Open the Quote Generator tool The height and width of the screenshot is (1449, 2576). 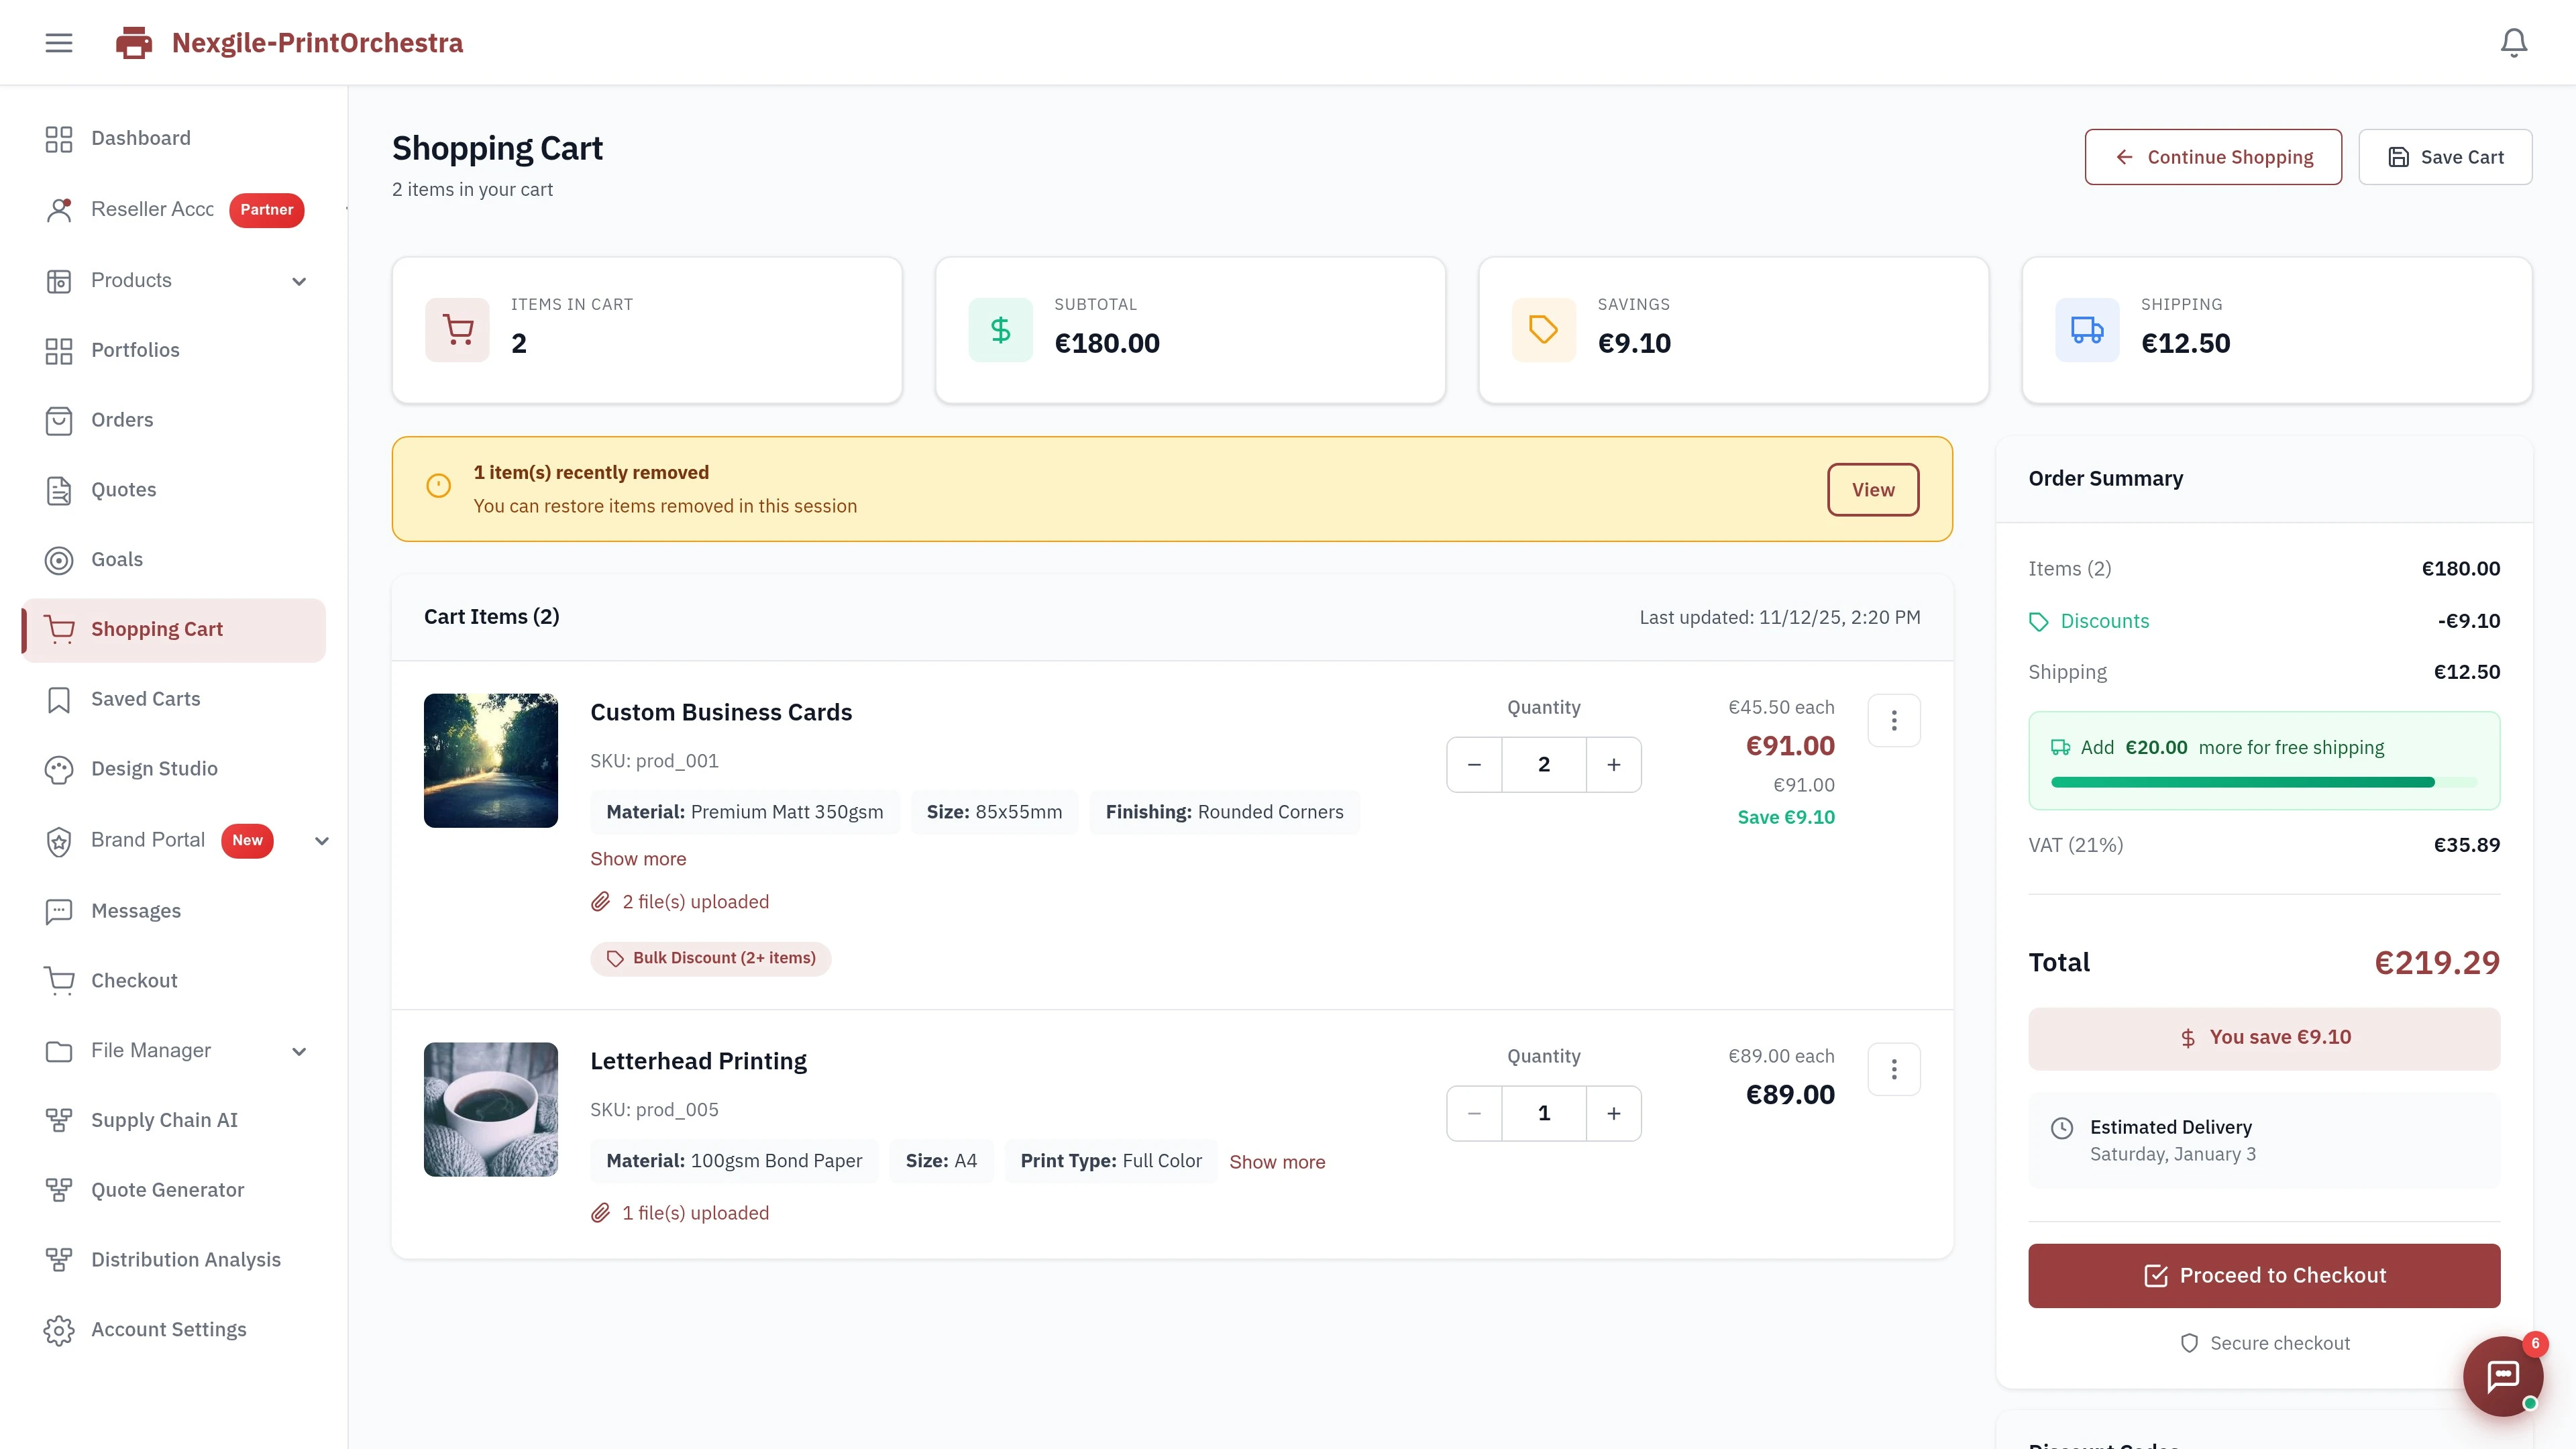[x=167, y=1190]
